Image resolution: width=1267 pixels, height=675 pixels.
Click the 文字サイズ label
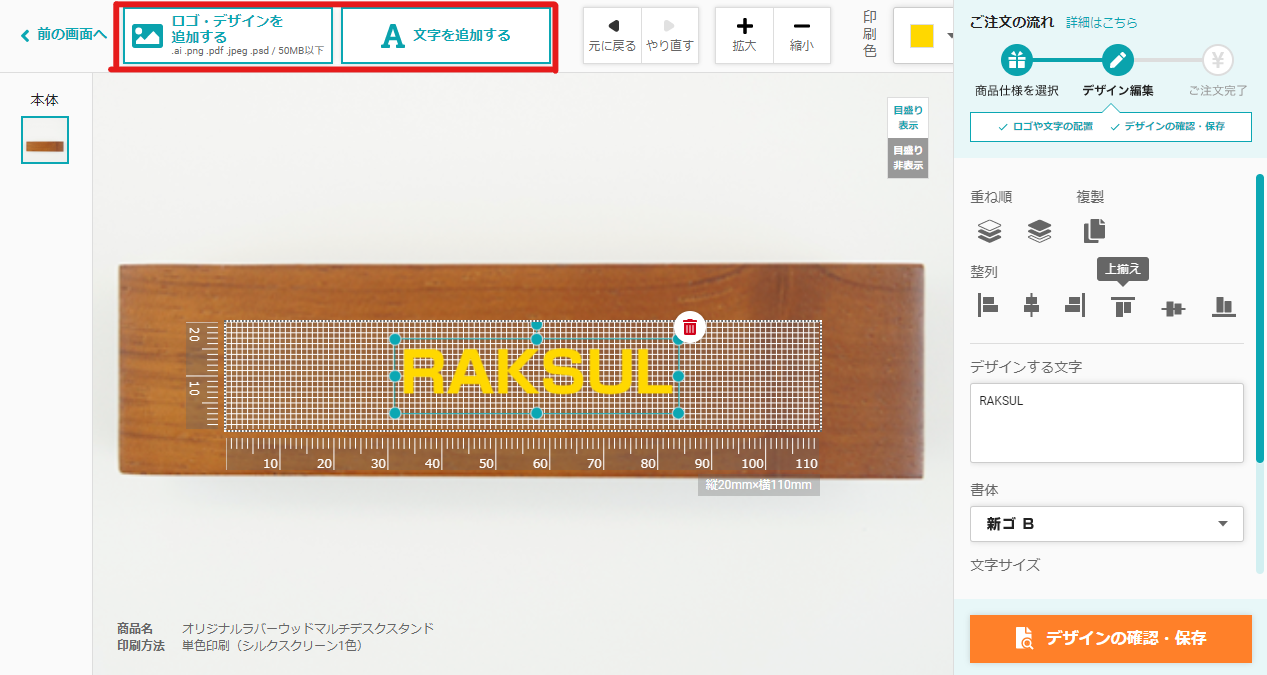point(1005,565)
